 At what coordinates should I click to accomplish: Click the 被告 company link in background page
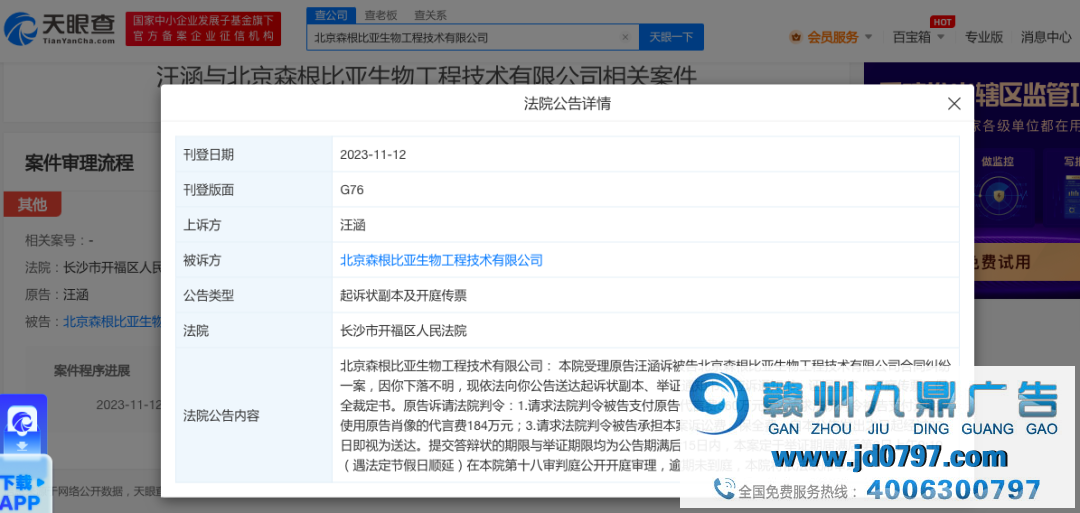pos(112,322)
